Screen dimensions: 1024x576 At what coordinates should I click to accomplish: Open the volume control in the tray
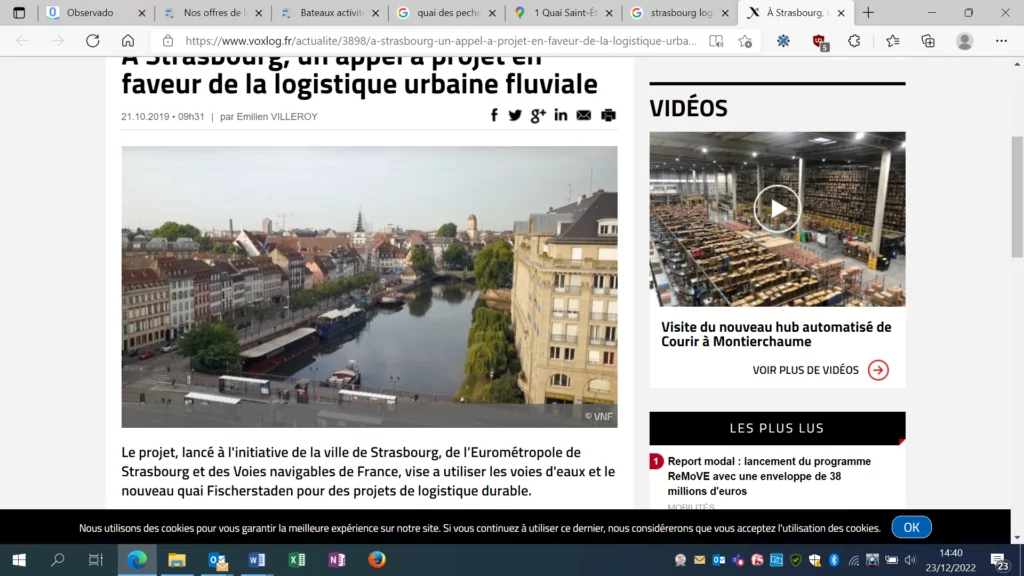click(910, 560)
